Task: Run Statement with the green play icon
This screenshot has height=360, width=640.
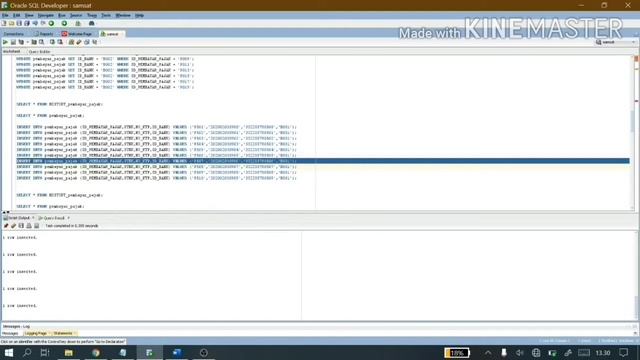Action: point(5,42)
